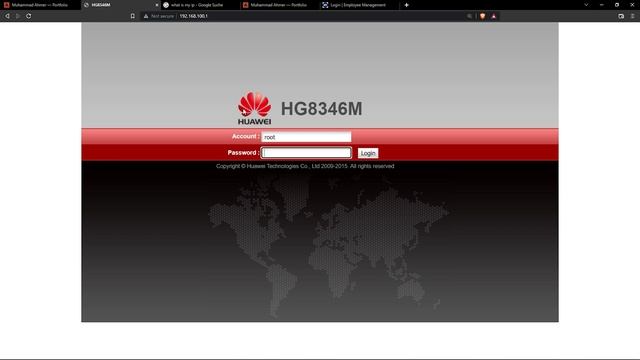Click the forward navigation arrow

(18, 16)
